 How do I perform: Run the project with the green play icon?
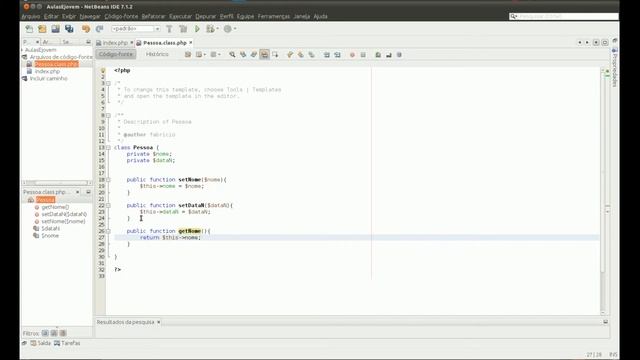(x=197, y=29)
